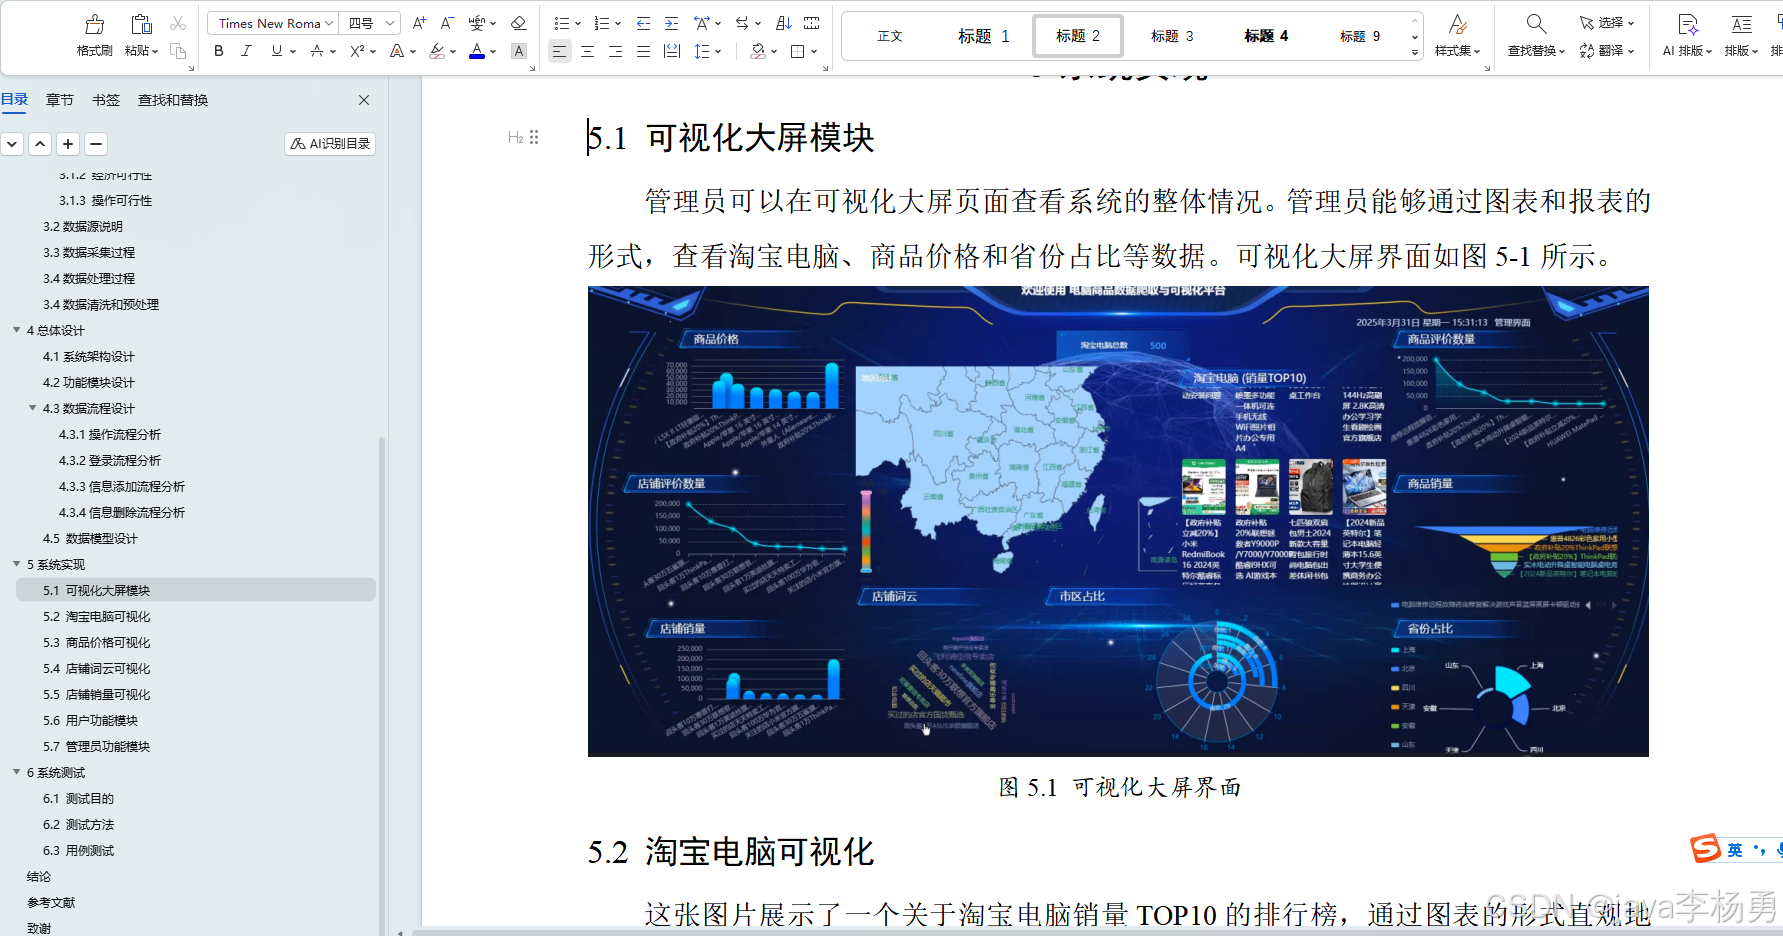Screen dimensions: 1783x936
Task: Jump to '5.2 淘宝电脑可视化' in outline
Action: point(97,616)
